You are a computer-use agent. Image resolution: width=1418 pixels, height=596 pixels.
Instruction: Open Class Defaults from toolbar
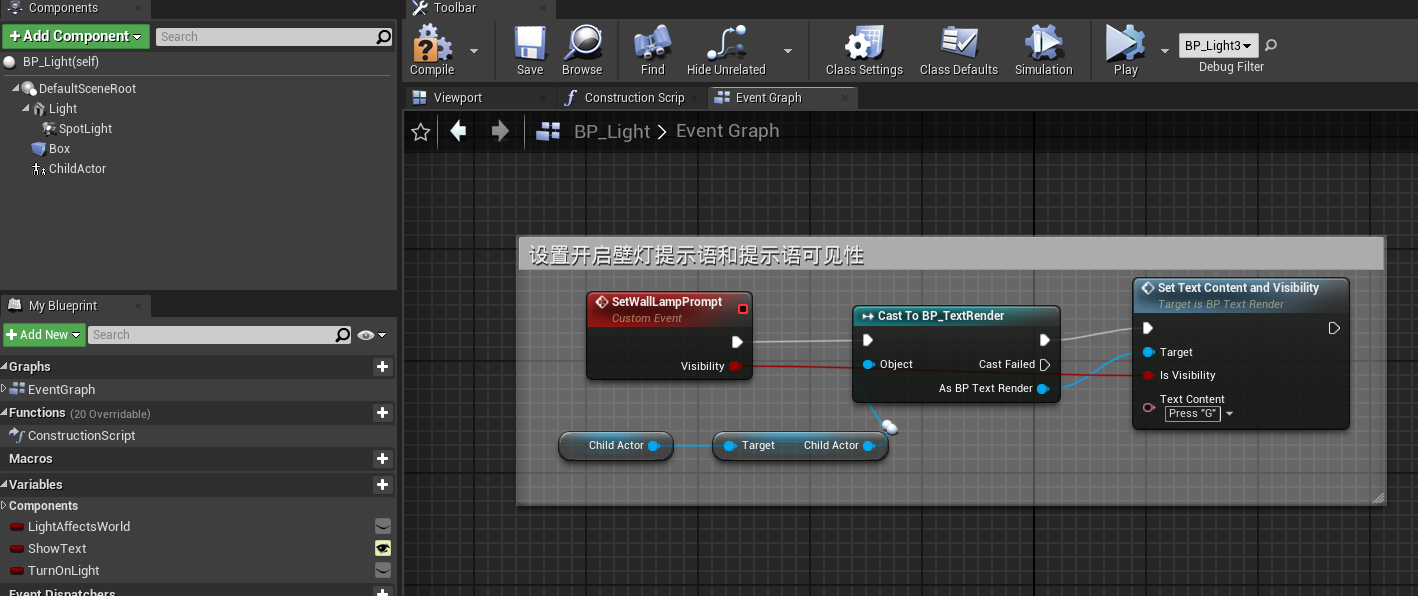pos(958,45)
